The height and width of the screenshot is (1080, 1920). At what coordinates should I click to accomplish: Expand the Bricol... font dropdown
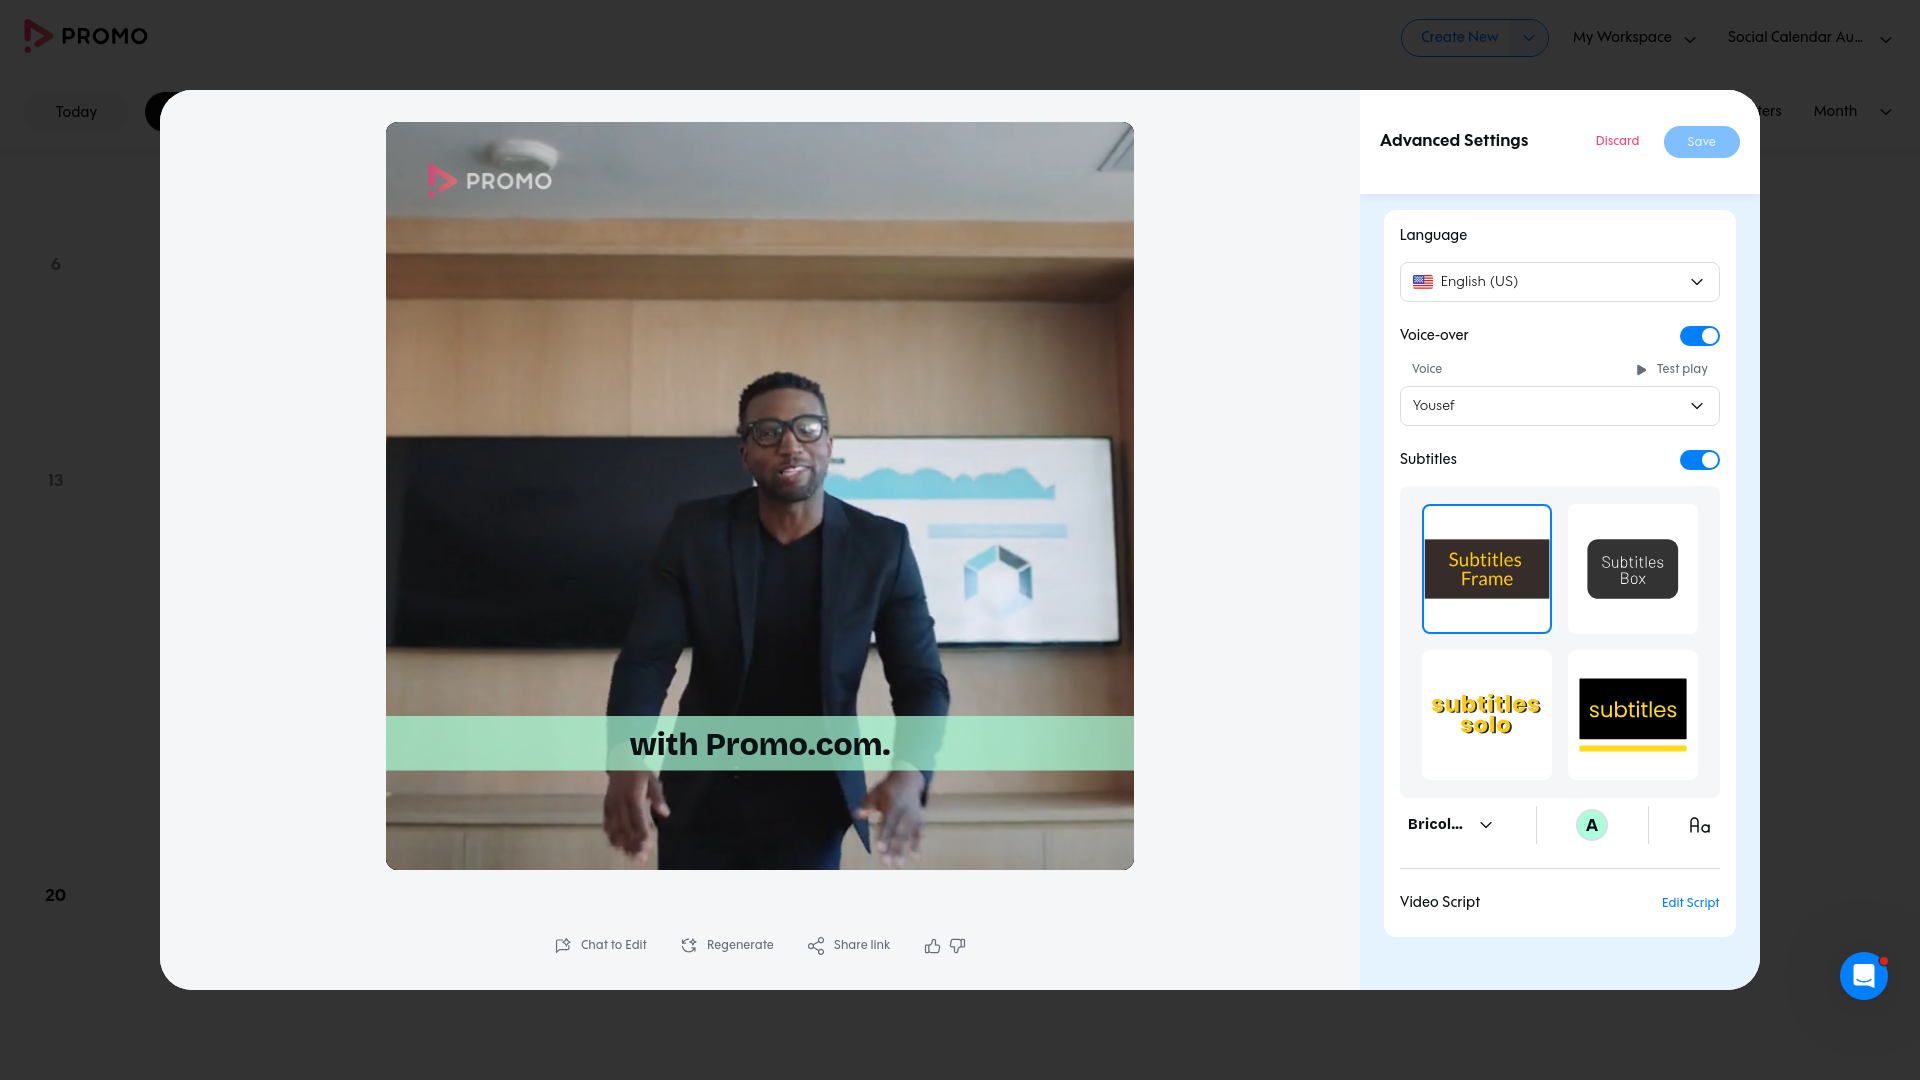pos(1450,825)
